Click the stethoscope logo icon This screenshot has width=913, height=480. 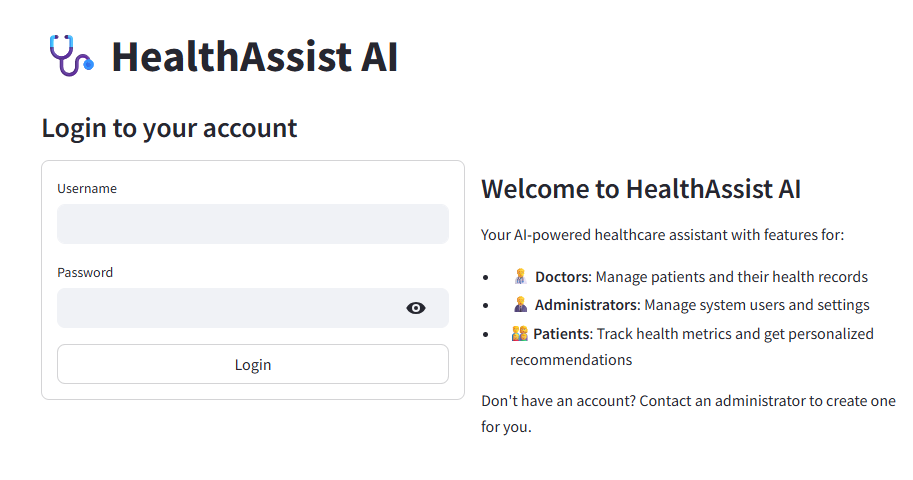click(x=70, y=56)
